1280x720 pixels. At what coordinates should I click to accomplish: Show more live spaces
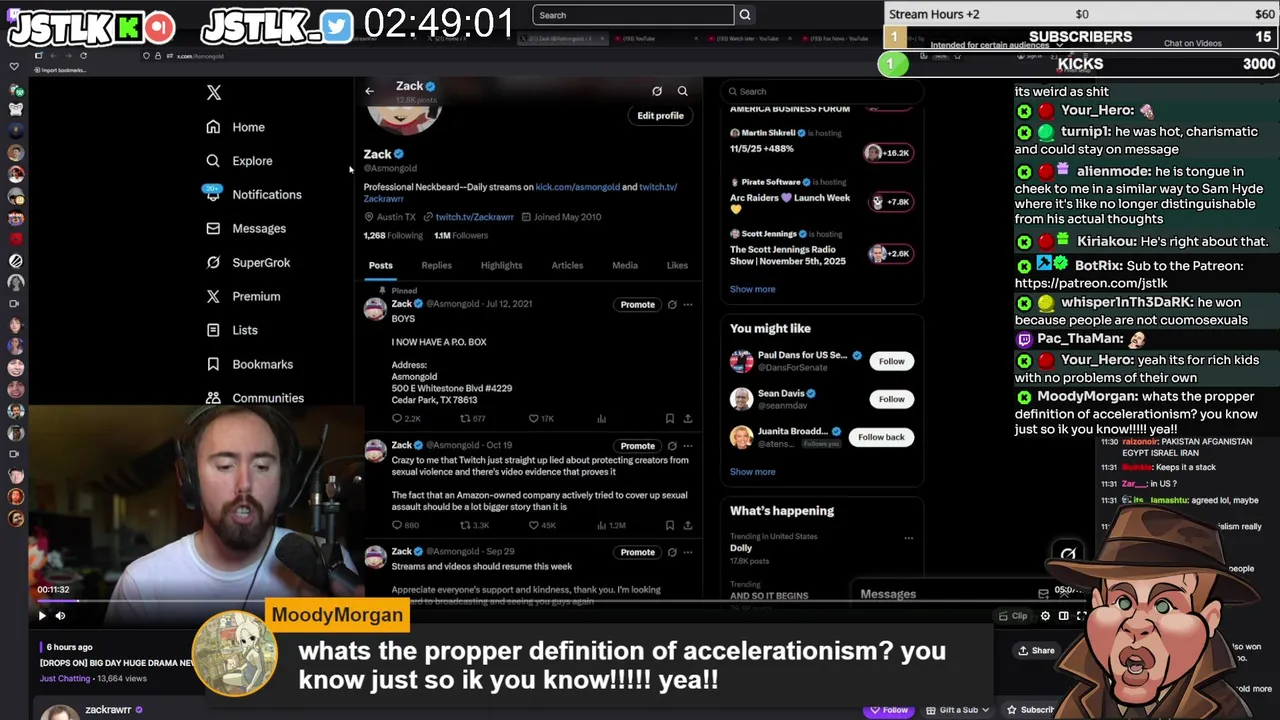[x=752, y=290]
